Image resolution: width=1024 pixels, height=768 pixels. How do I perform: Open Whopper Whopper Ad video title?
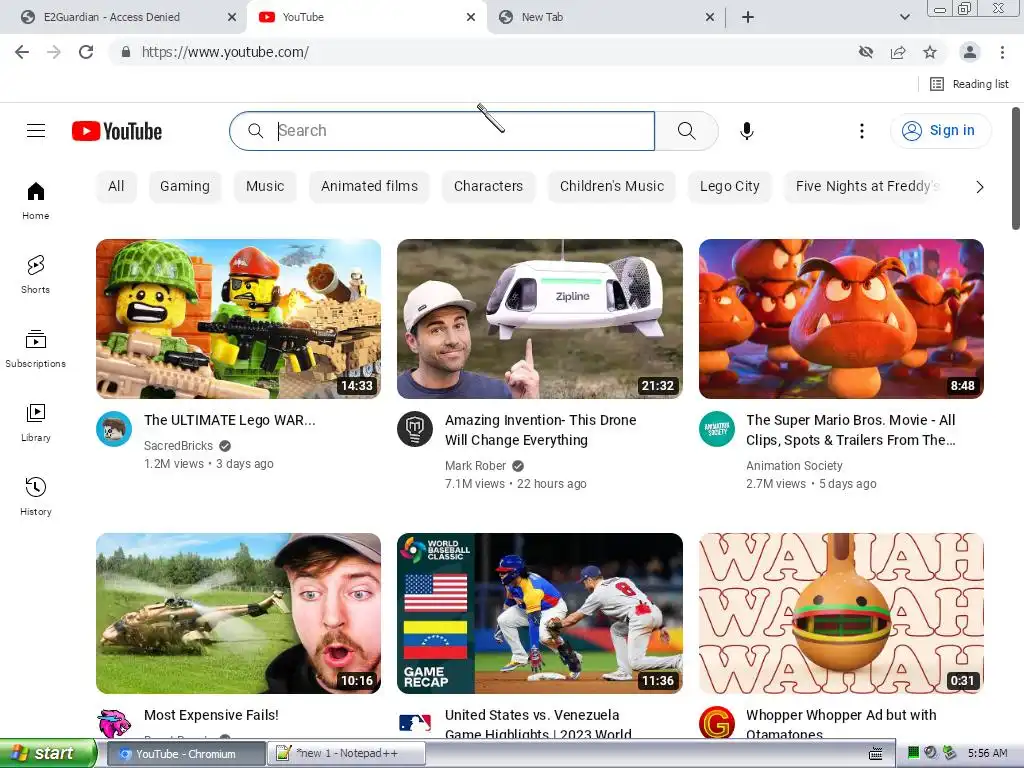[841, 723]
